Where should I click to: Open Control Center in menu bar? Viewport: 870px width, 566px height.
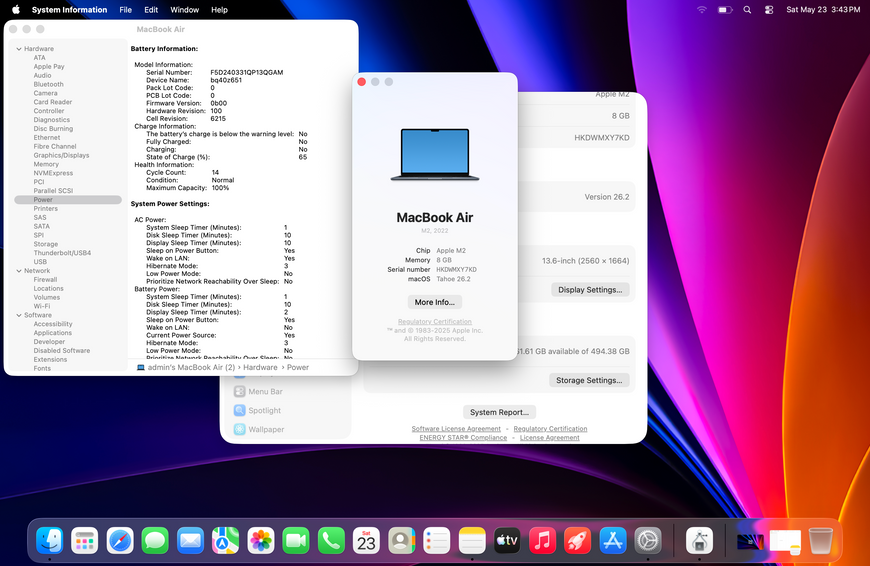click(x=769, y=9)
